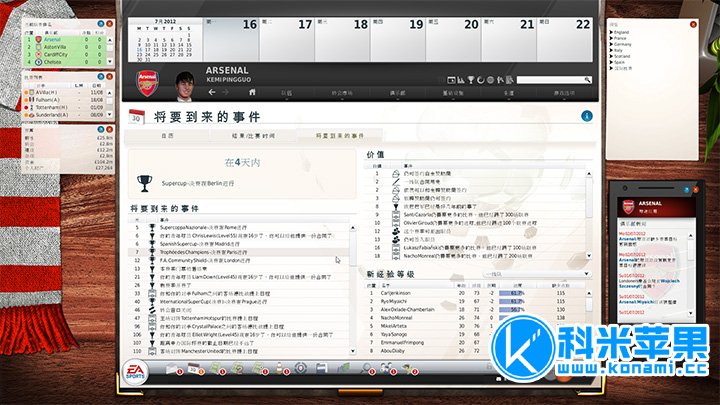Click Alex Oxlade-Chamberlain's progress bar
720x405 pixels.
(512, 309)
